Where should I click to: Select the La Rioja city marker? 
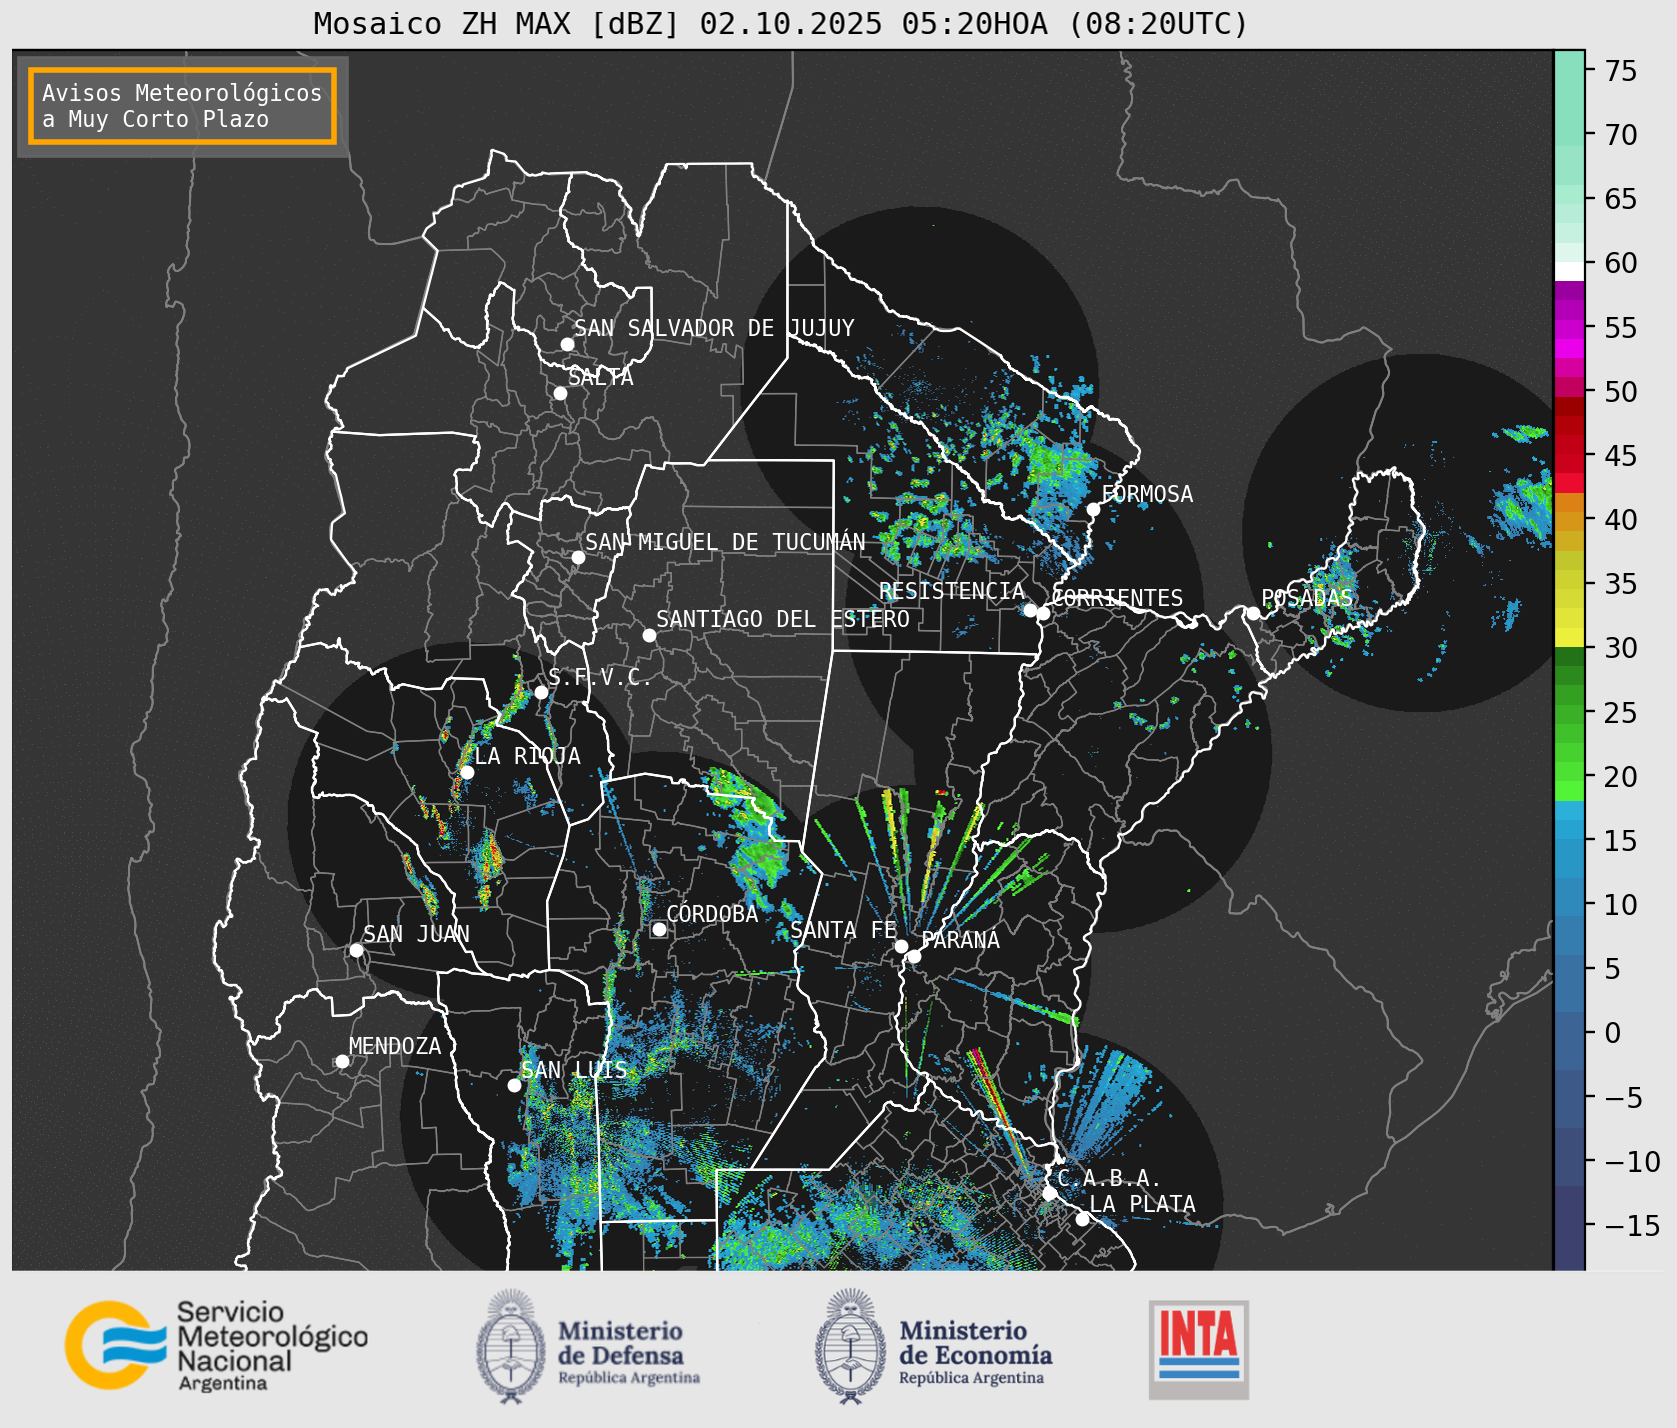(467, 772)
